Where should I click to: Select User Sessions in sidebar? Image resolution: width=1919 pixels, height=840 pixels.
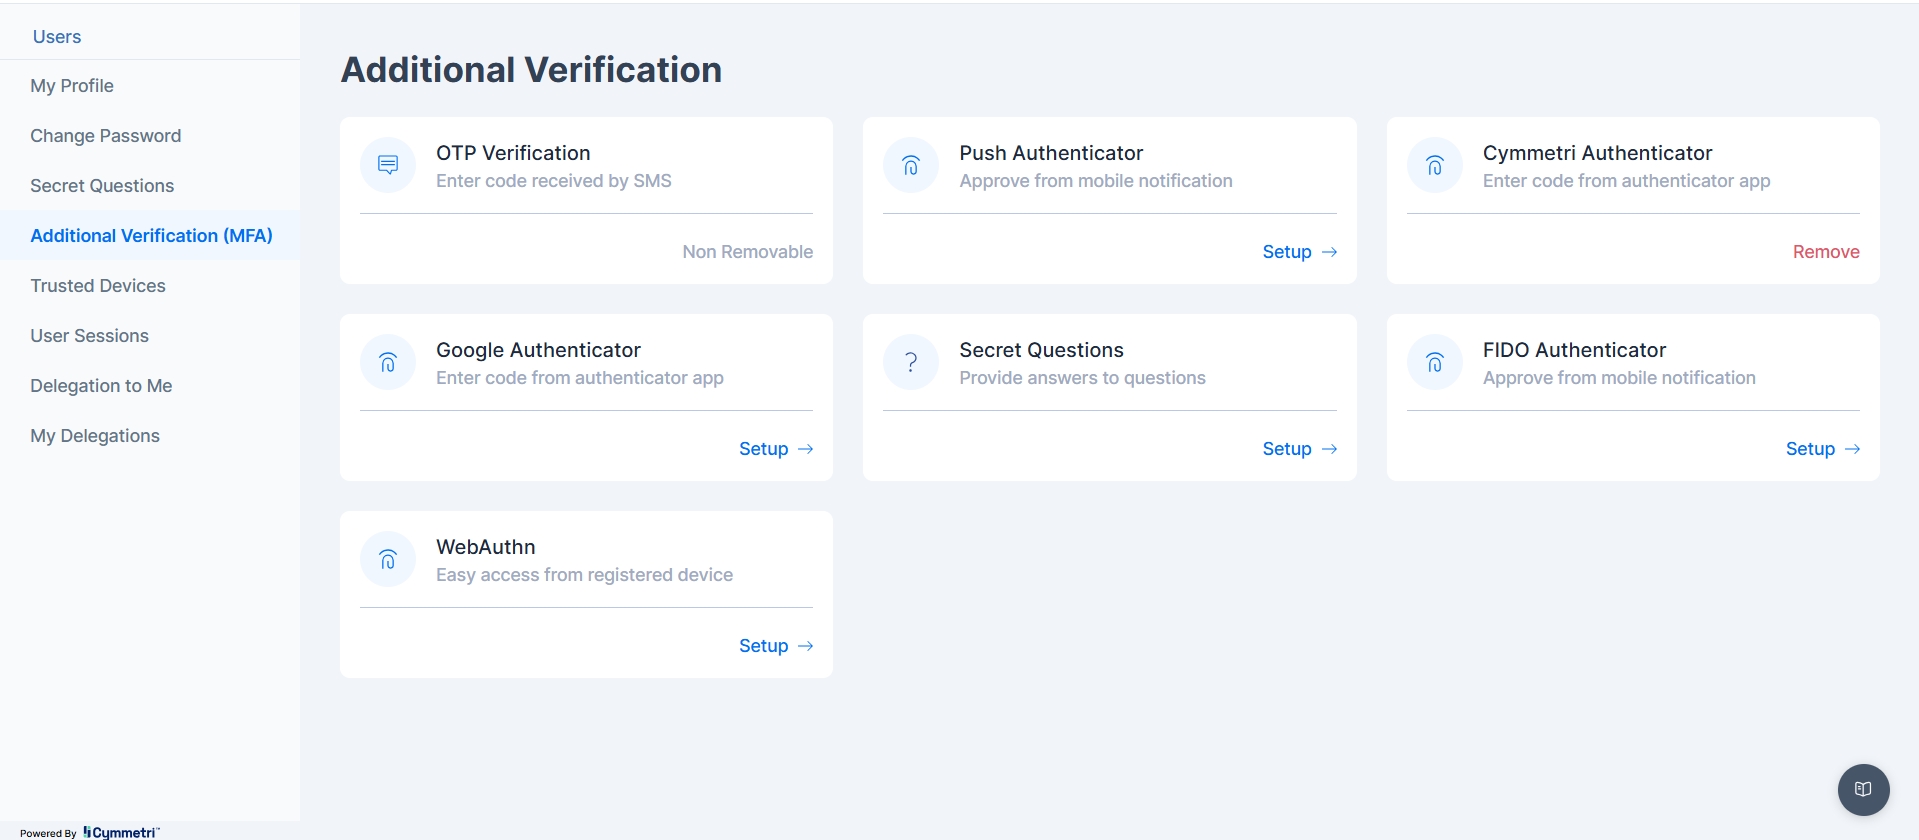pos(89,336)
